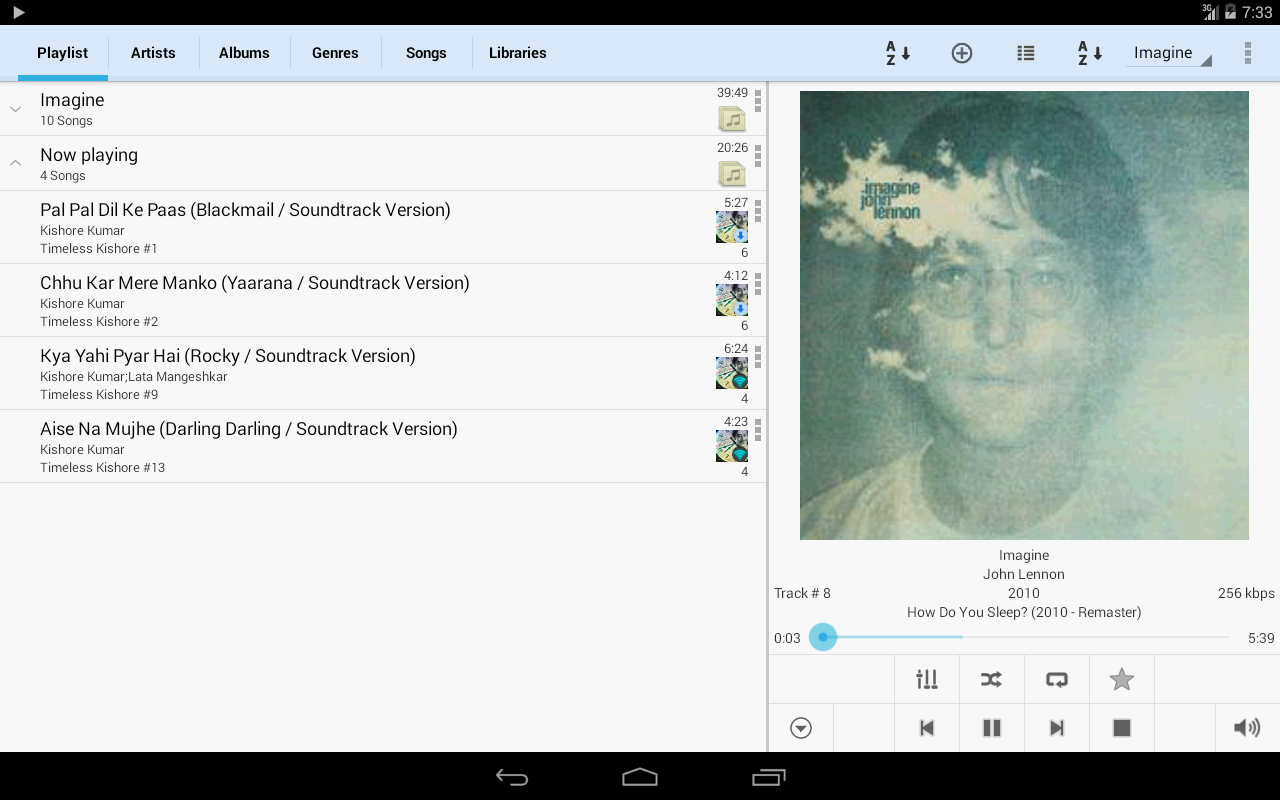1280x800 pixels.
Task: Click the How Do You Sleep? track title
Action: [x=1024, y=612]
